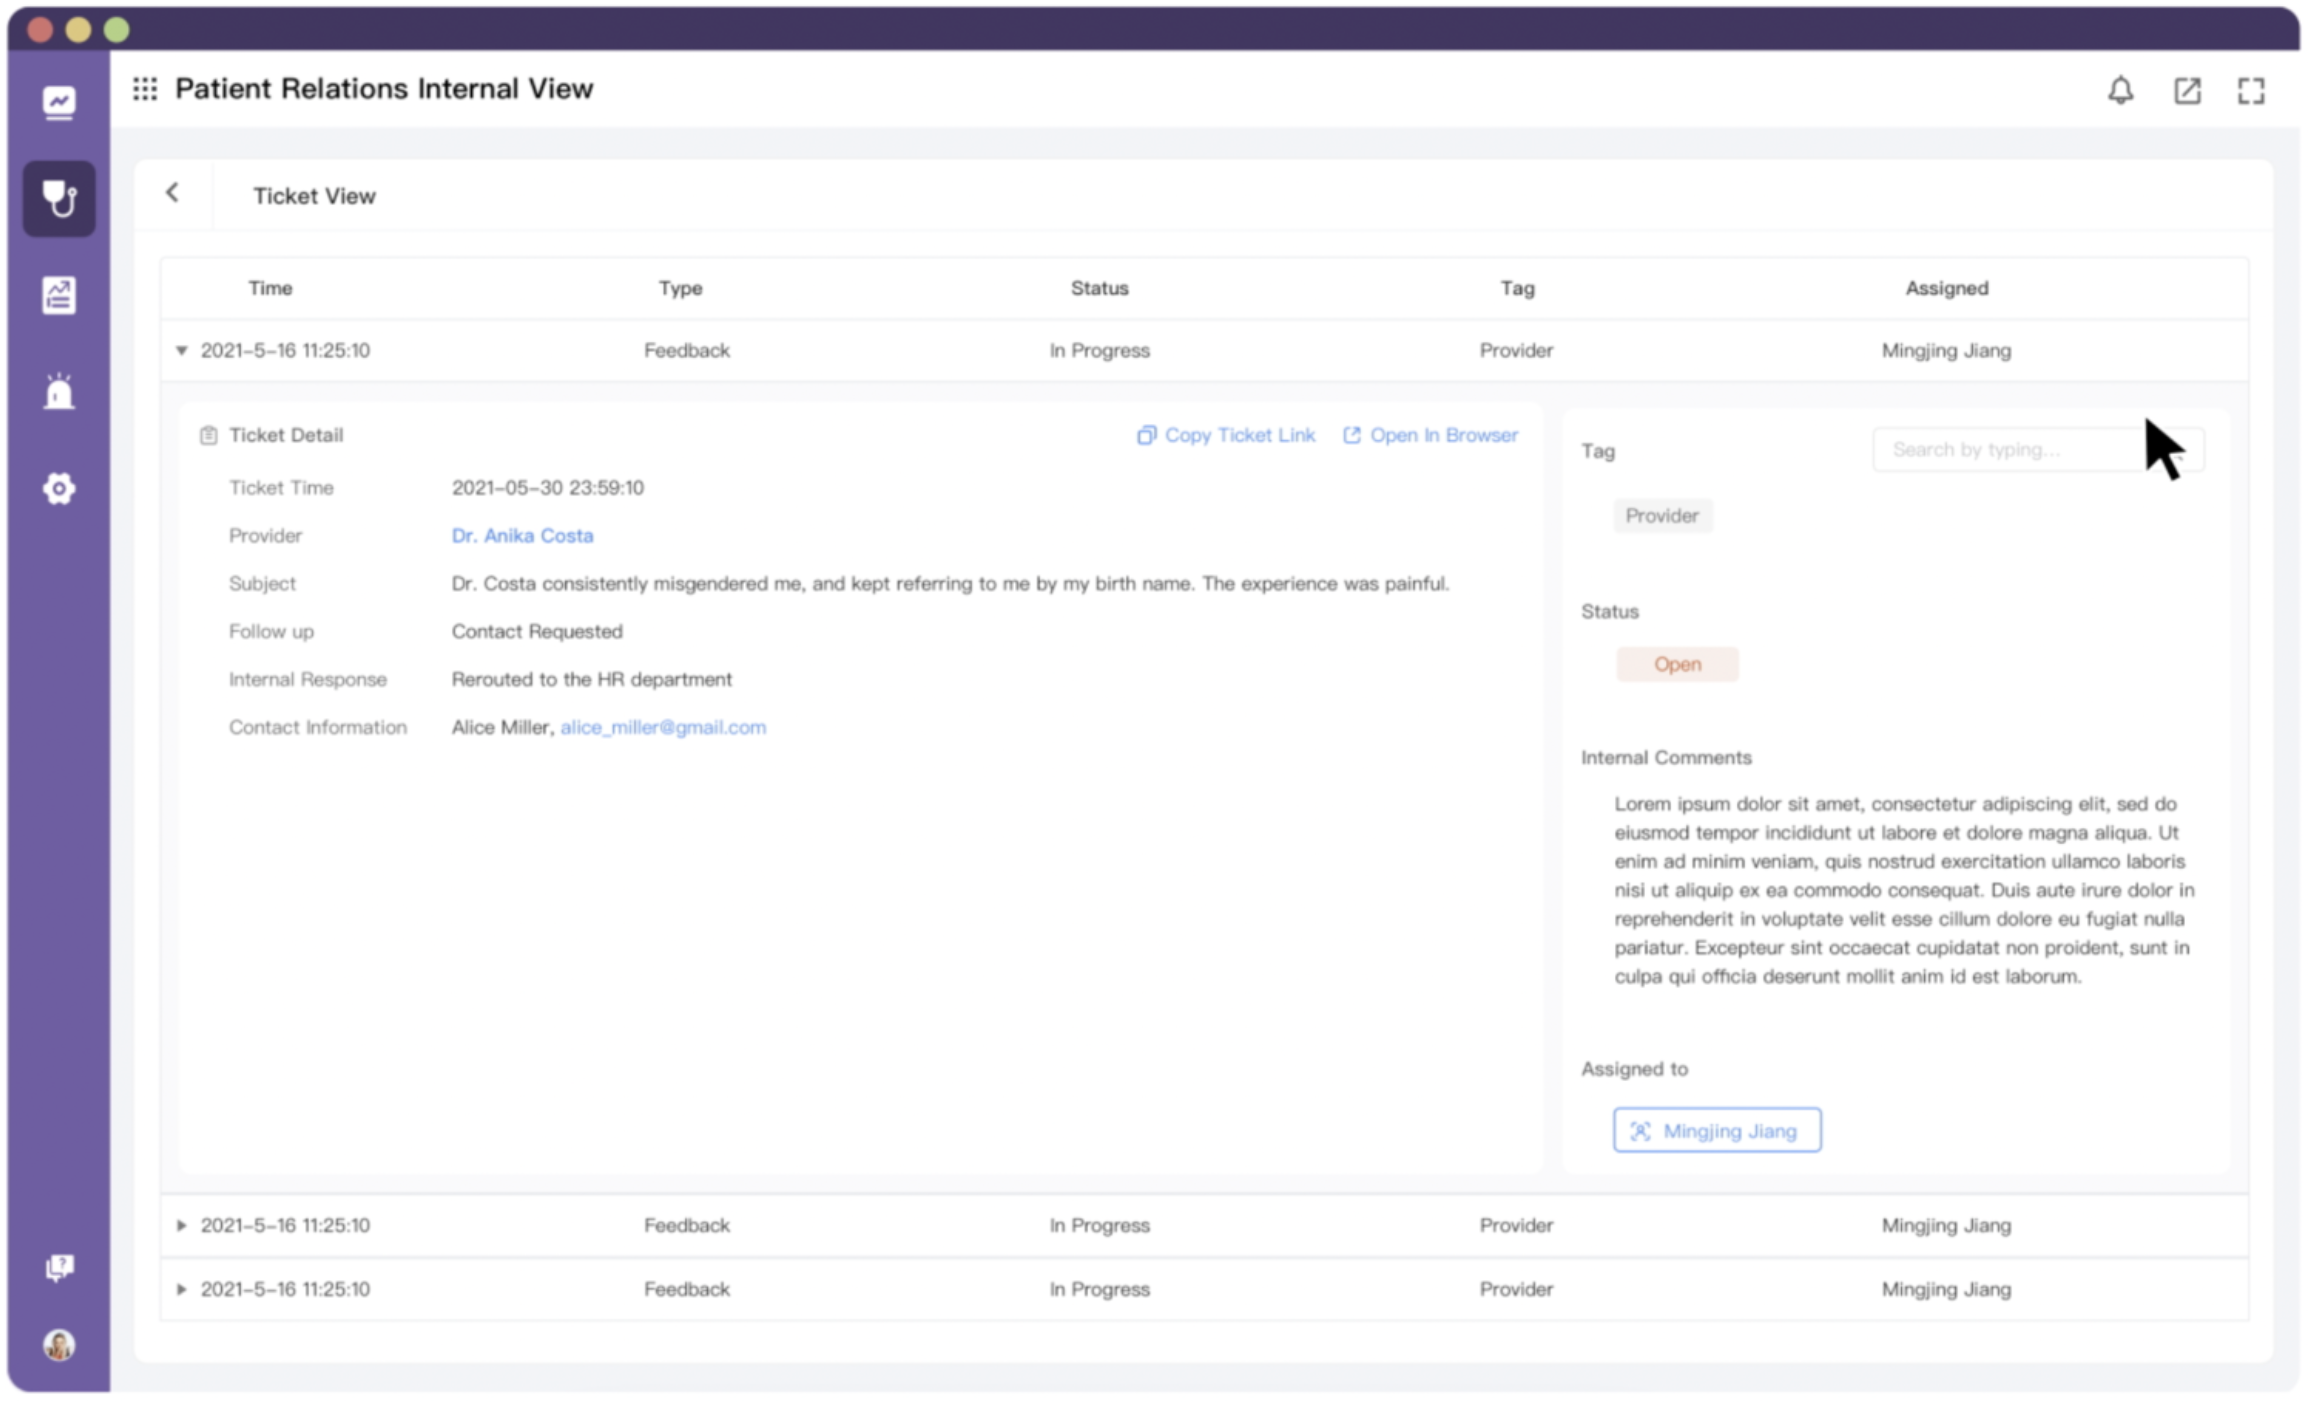Expand the second ticket row

(182, 1225)
